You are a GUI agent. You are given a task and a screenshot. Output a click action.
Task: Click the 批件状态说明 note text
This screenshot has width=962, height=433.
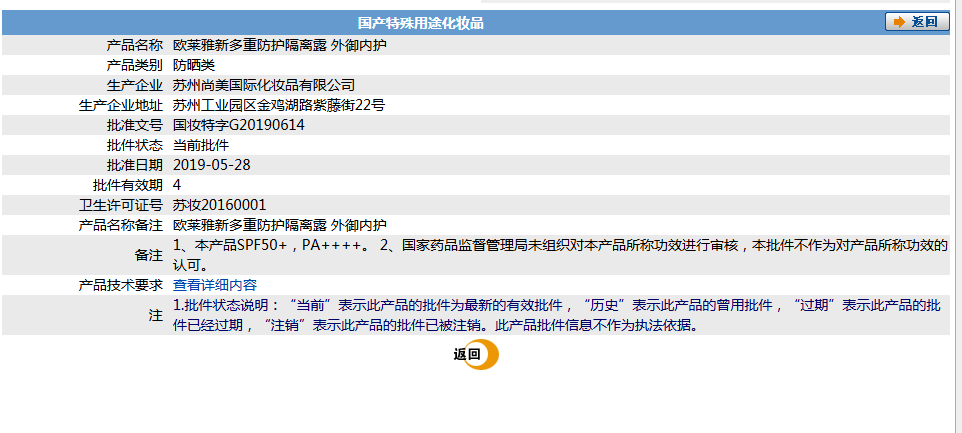[x=557, y=315]
